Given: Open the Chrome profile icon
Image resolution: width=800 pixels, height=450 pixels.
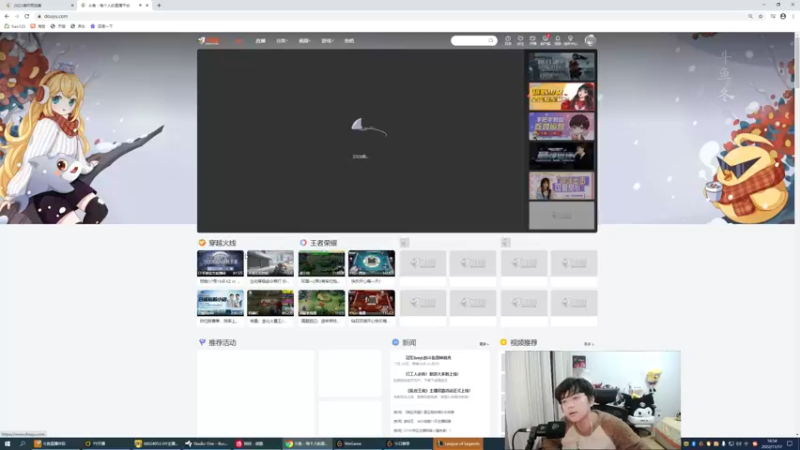Looking at the screenshot, I should point(783,16).
